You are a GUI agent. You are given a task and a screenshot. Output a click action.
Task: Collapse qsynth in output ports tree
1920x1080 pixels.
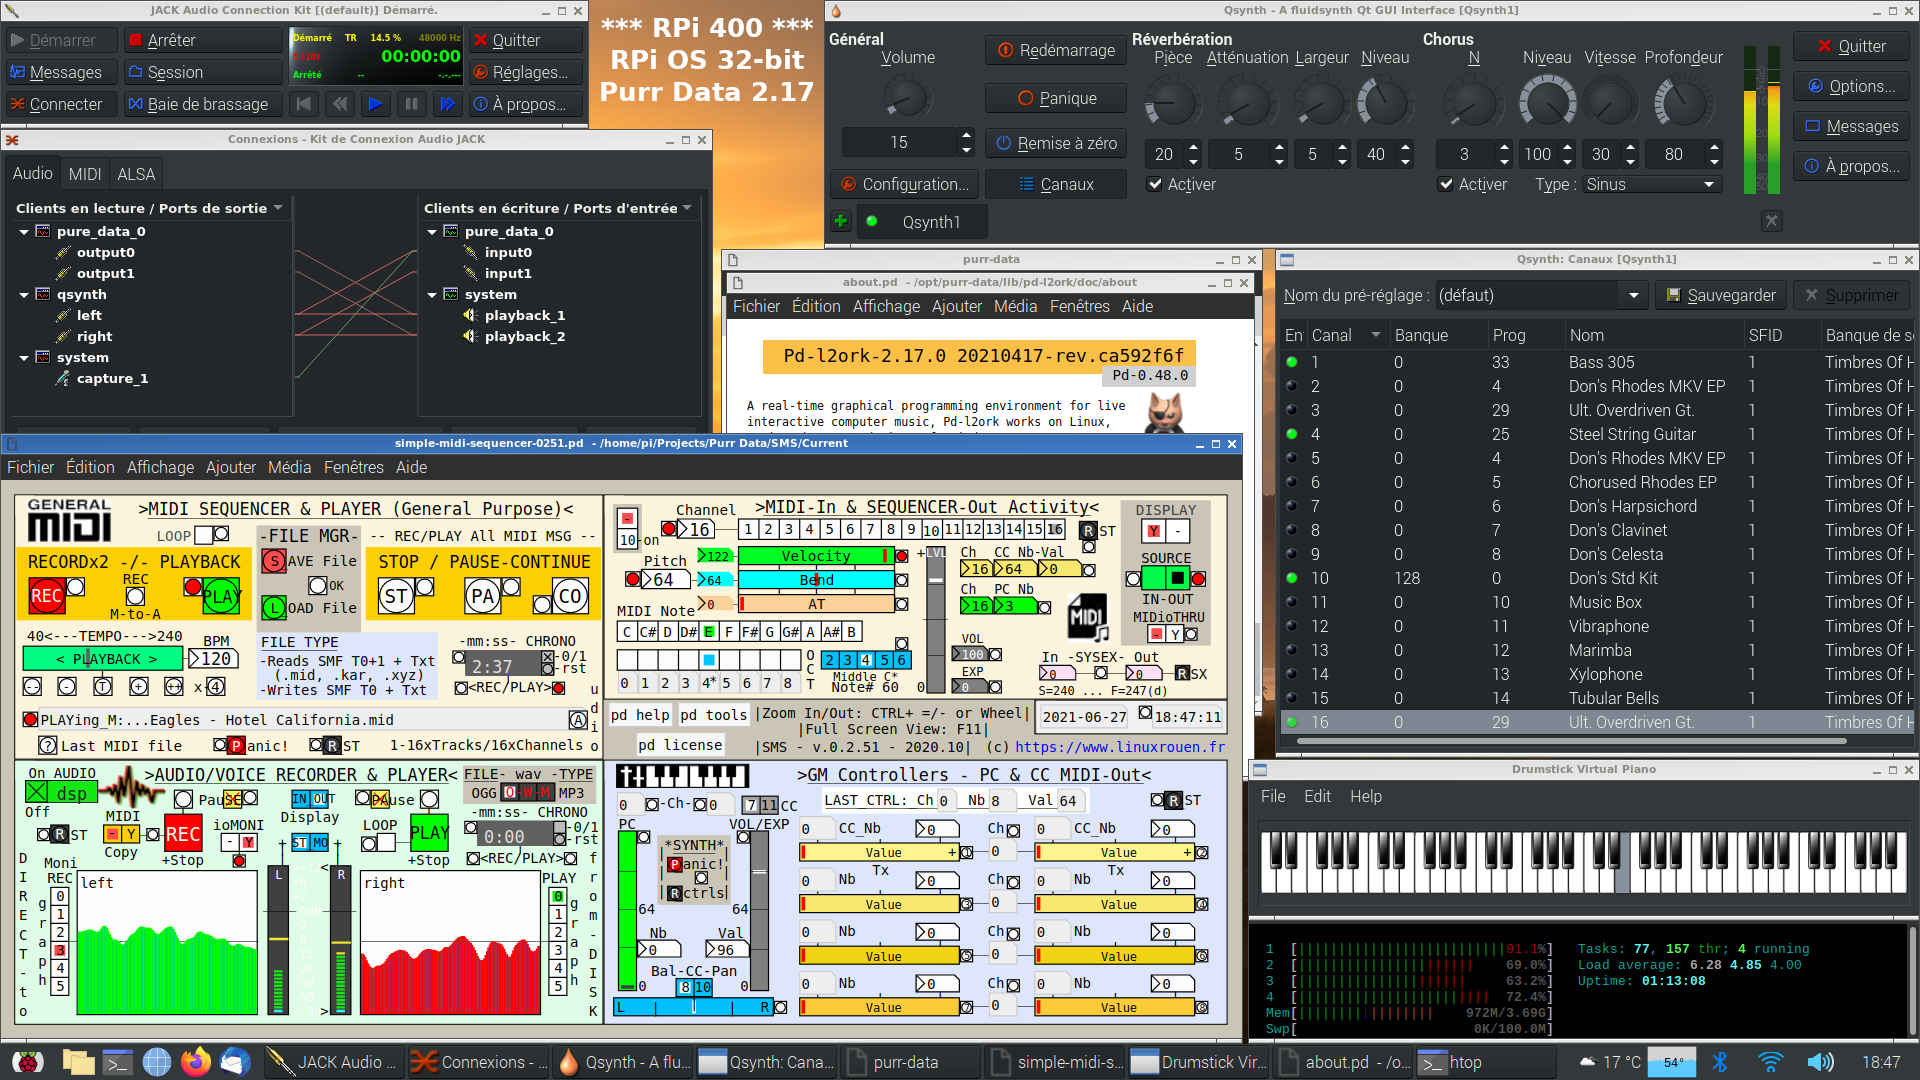24,294
